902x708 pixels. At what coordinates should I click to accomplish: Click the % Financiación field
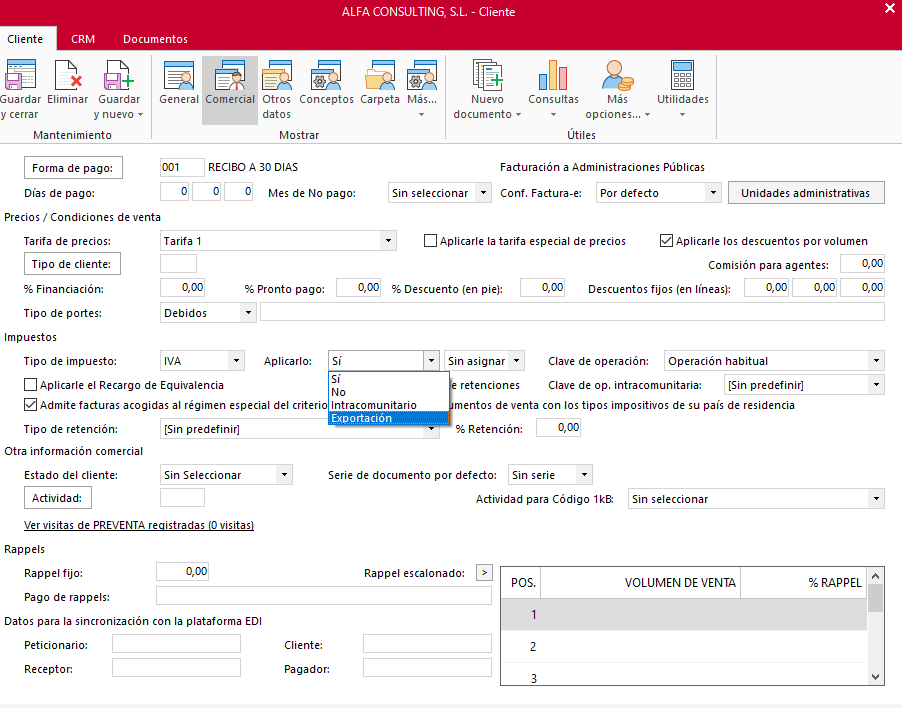(x=182, y=288)
